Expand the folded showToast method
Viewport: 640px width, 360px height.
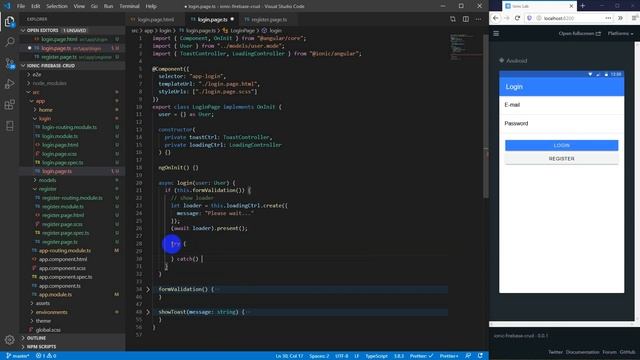coord(148,312)
